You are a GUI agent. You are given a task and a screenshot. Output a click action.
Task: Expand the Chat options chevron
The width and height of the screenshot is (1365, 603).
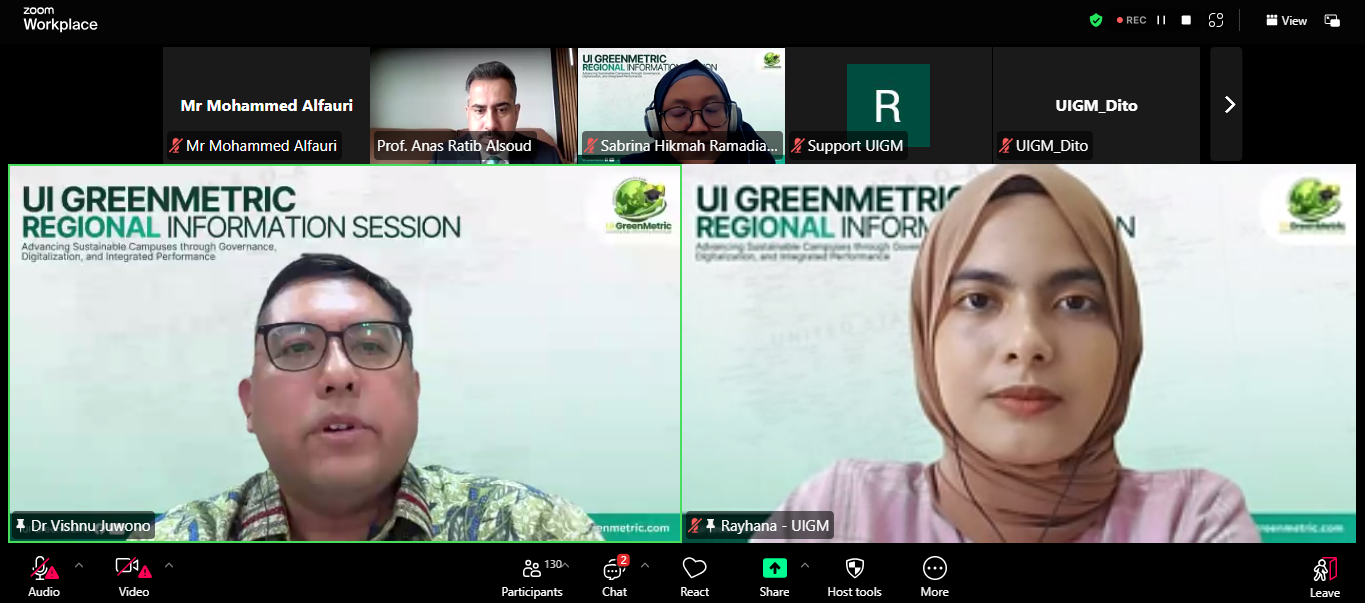645,565
